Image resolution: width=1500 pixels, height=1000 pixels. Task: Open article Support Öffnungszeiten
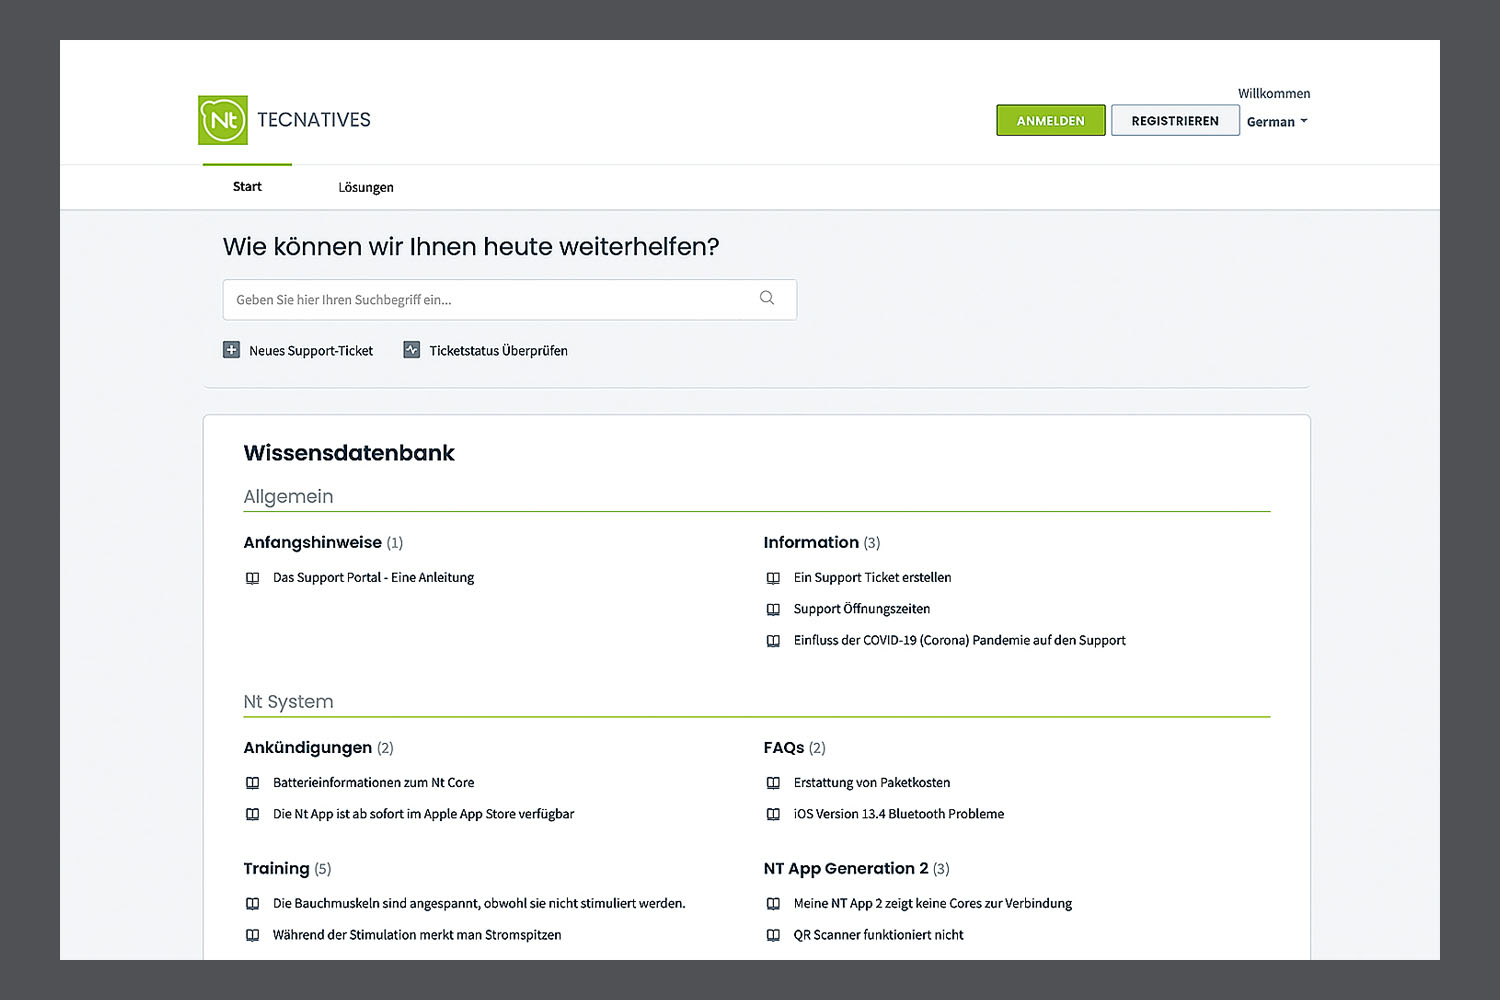[x=862, y=609]
